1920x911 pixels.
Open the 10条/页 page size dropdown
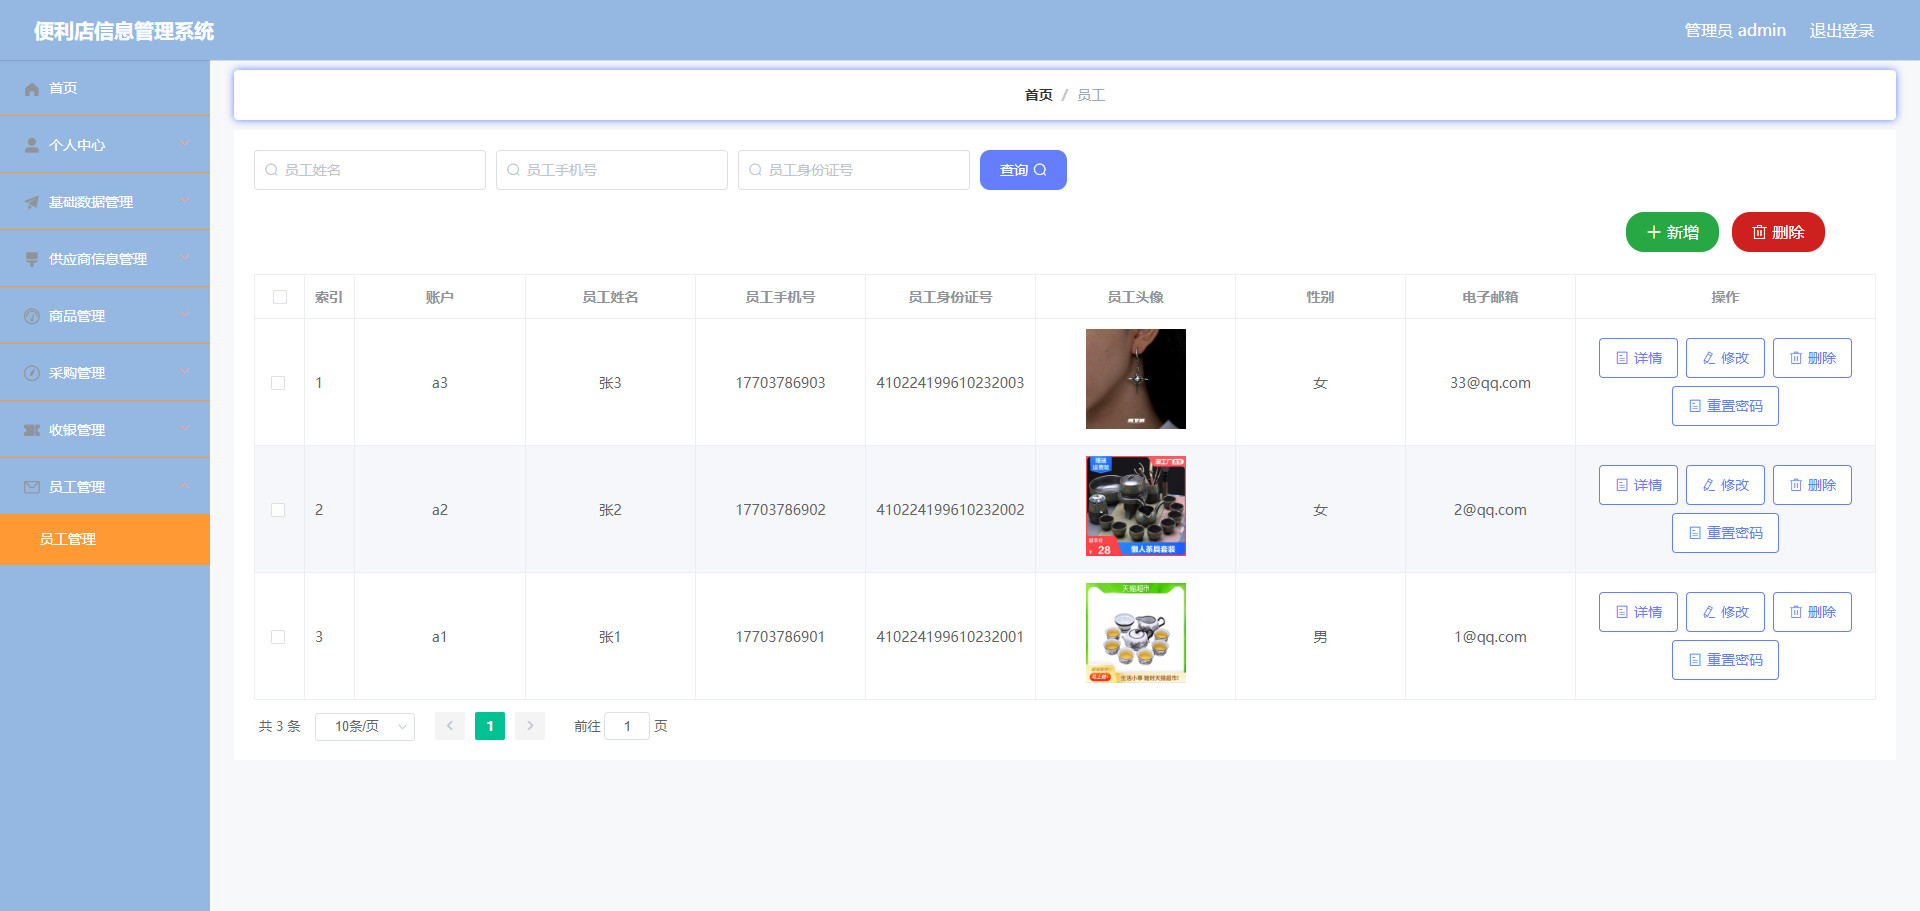tap(365, 726)
